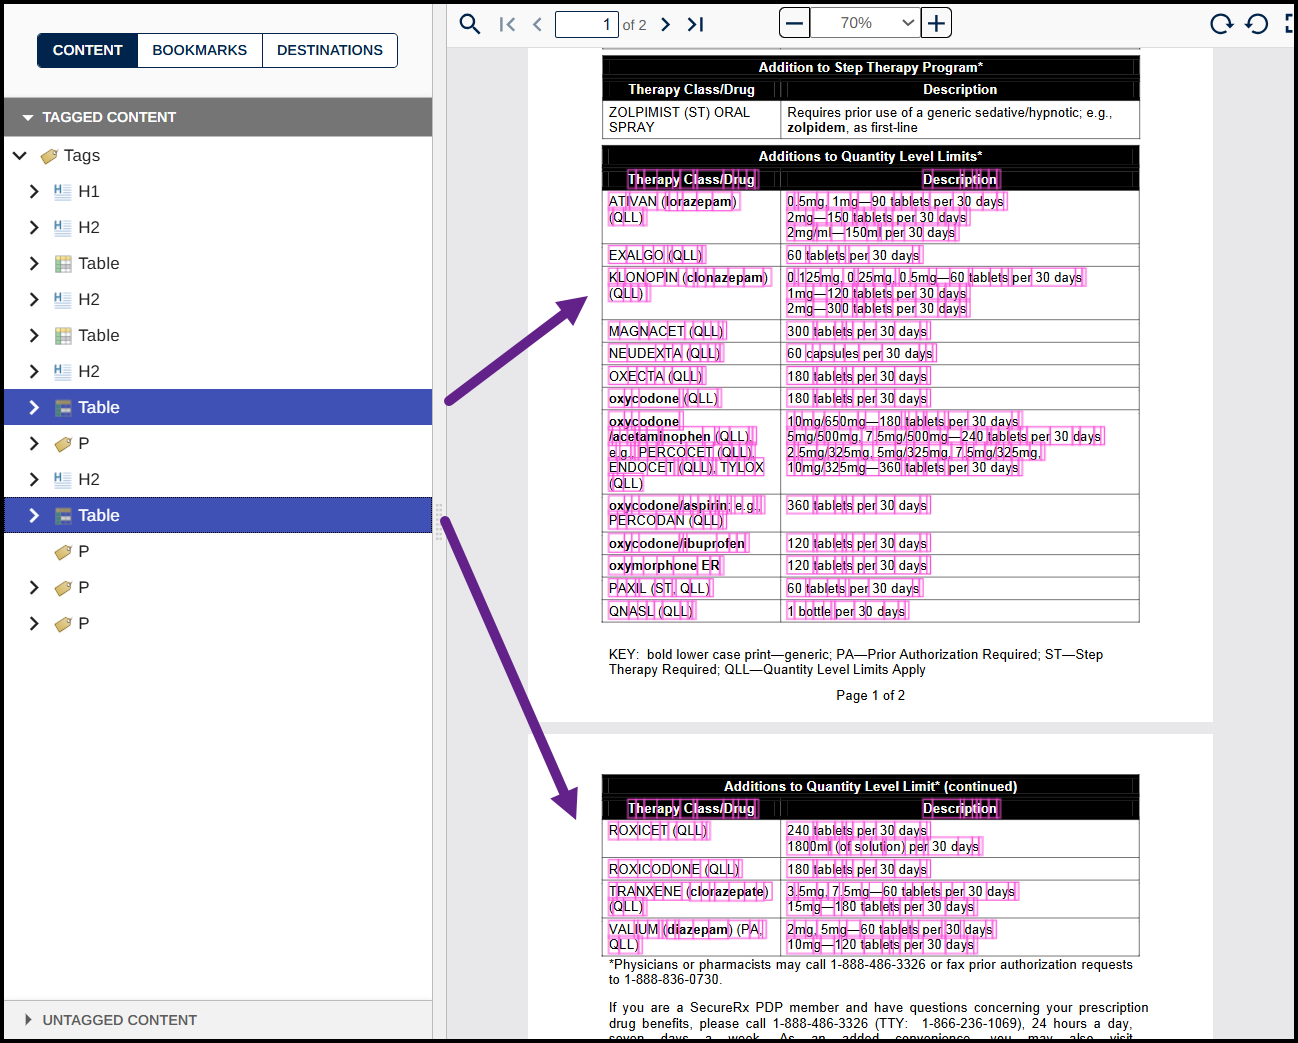Zoom out with the minus button
1298x1043 pixels.
coord(794,23)
